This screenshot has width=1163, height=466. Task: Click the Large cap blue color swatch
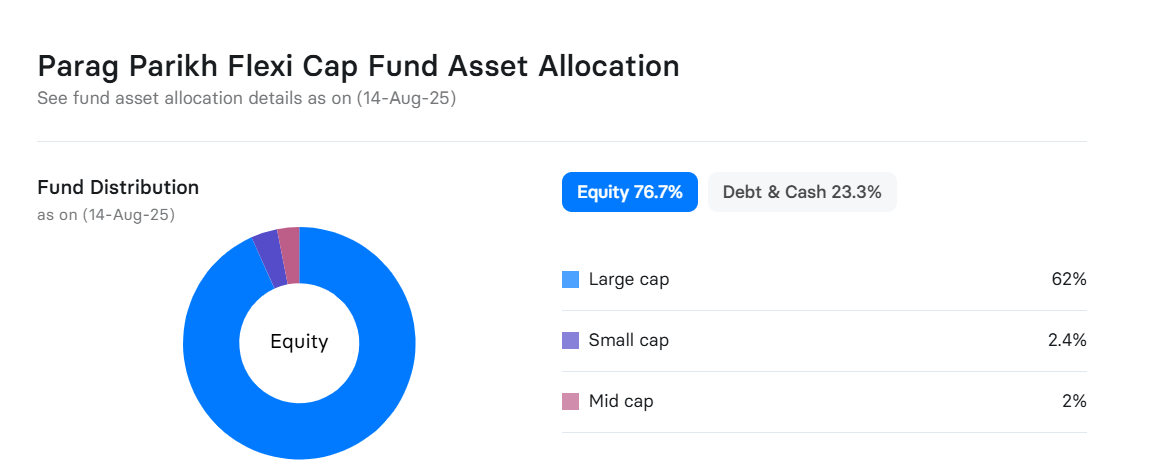coord(570,280)
